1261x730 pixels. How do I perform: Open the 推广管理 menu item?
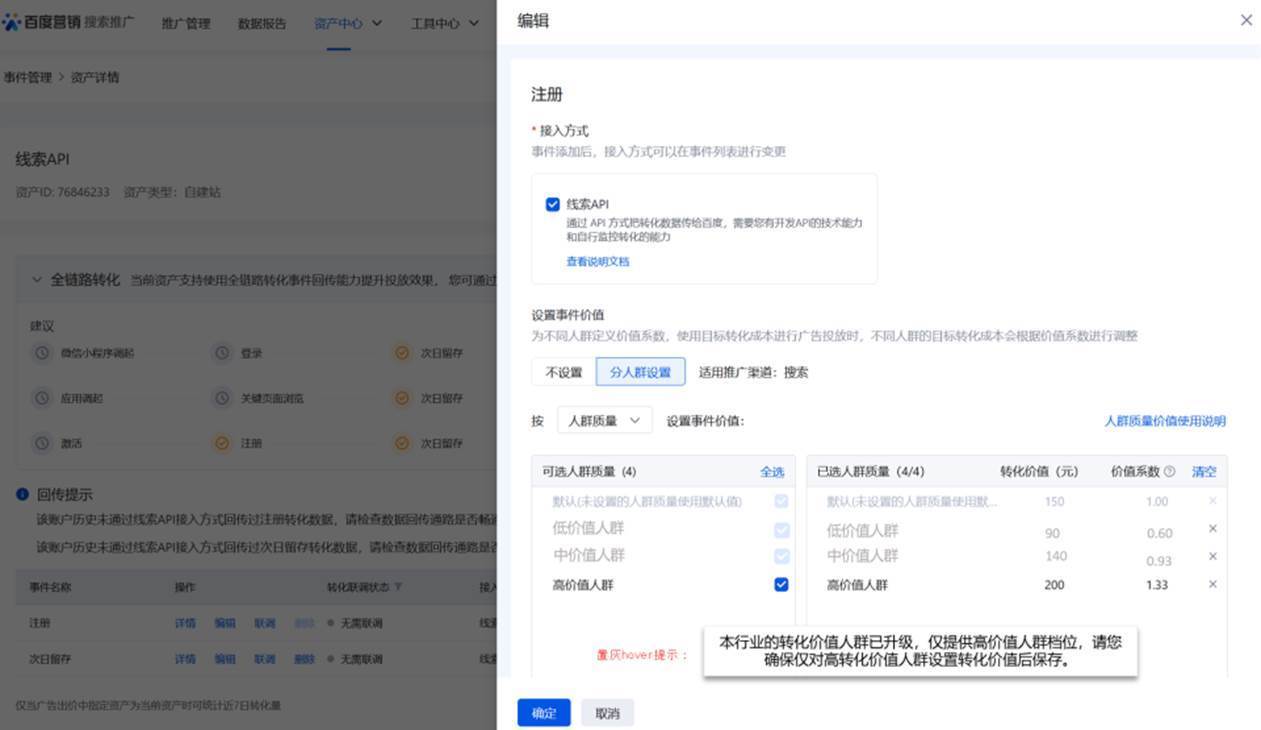pyautogui.click(x=186, y=23)
